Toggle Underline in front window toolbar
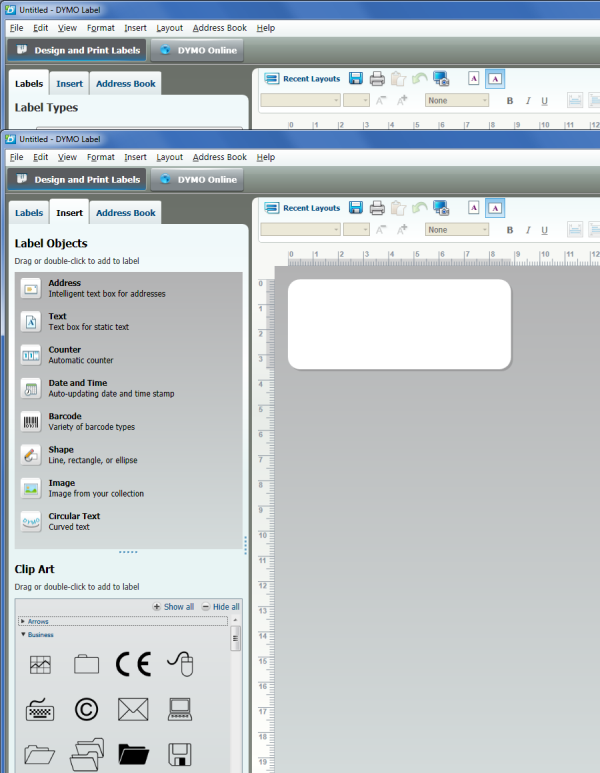Viewport: 600px width, 773px height. click(544, 230)
